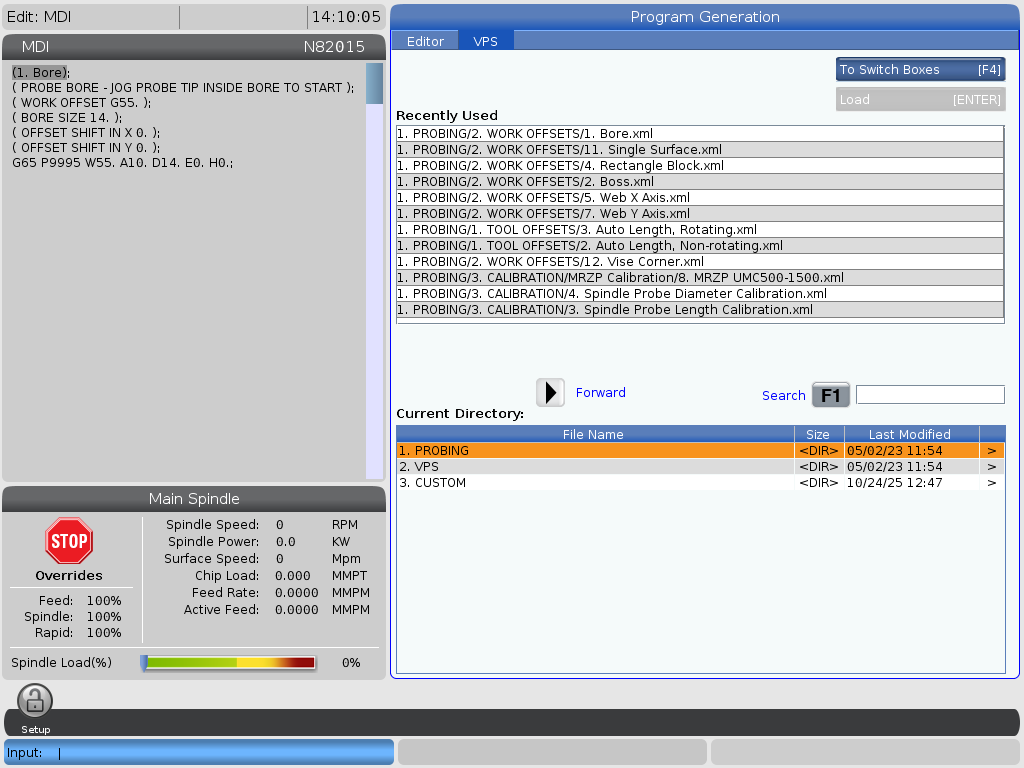Click the Setup lock icon
The width and height of the screenshot is (1024, 768).
tap(35, 701)
